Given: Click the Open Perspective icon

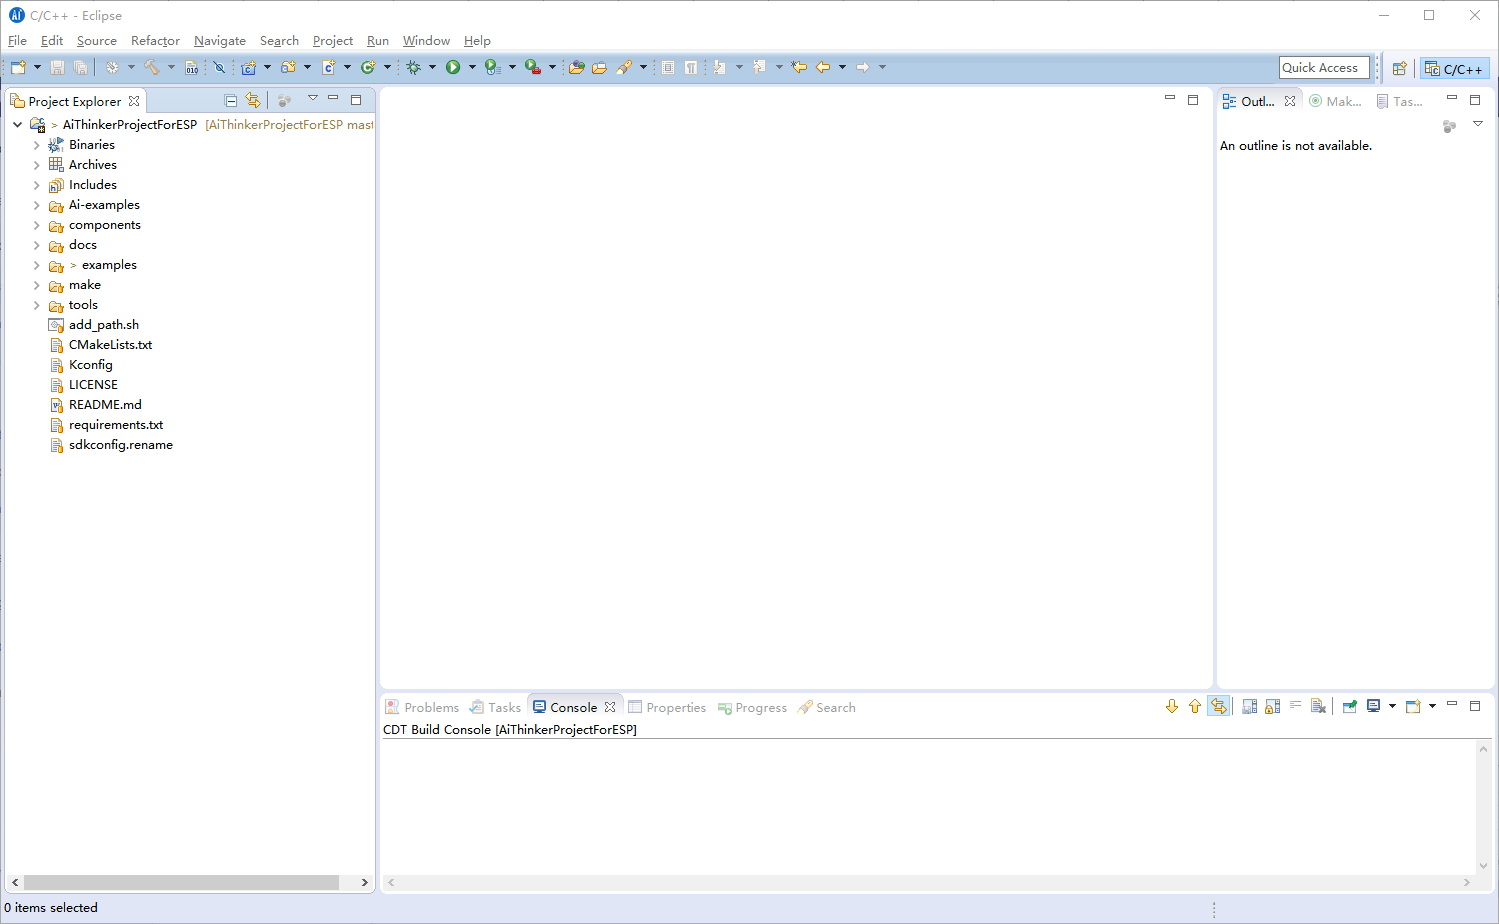Looking at the screenshot, I should (1400, 68).
